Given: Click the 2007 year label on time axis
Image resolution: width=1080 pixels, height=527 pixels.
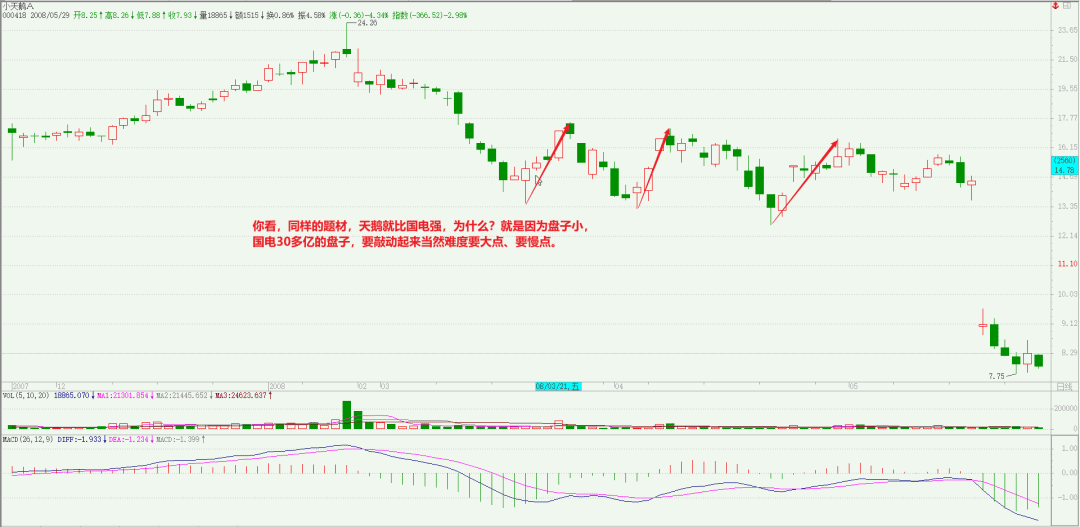Looking at the screenshot, I should point(21,386).
